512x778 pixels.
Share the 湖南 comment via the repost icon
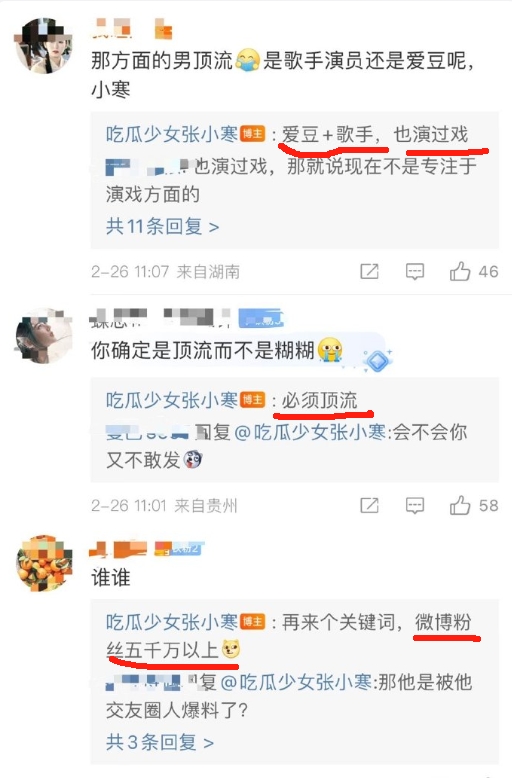tap(370, 271)
